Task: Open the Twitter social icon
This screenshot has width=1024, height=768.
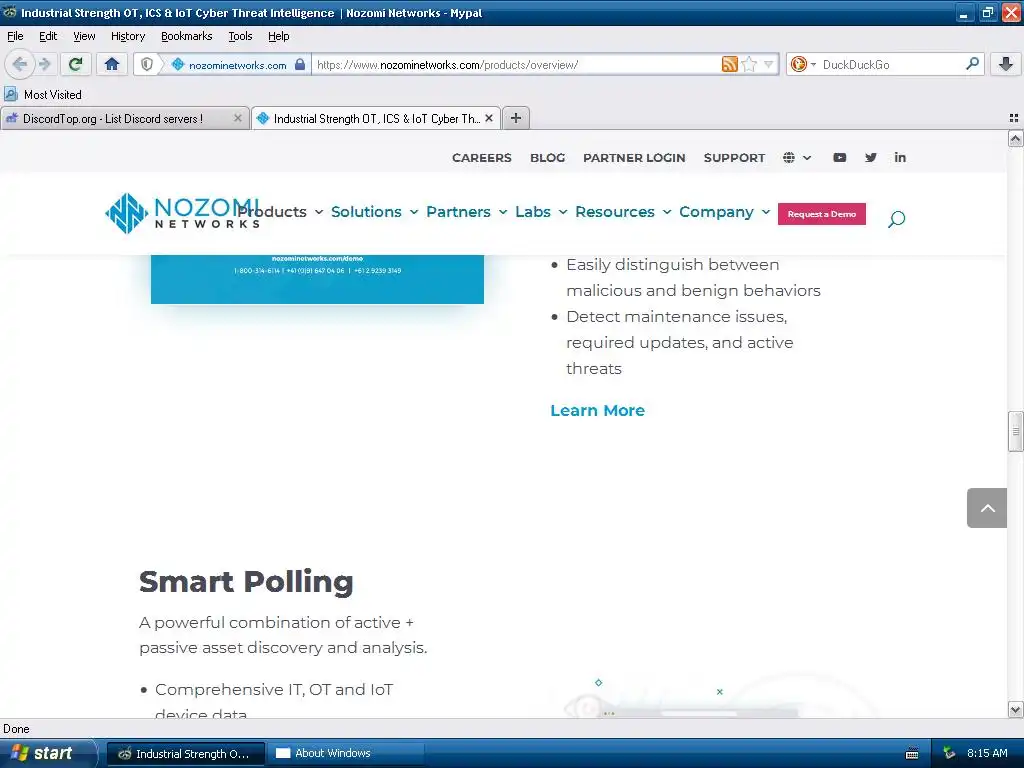Action: pyautogui.click(x=871, y=157)
